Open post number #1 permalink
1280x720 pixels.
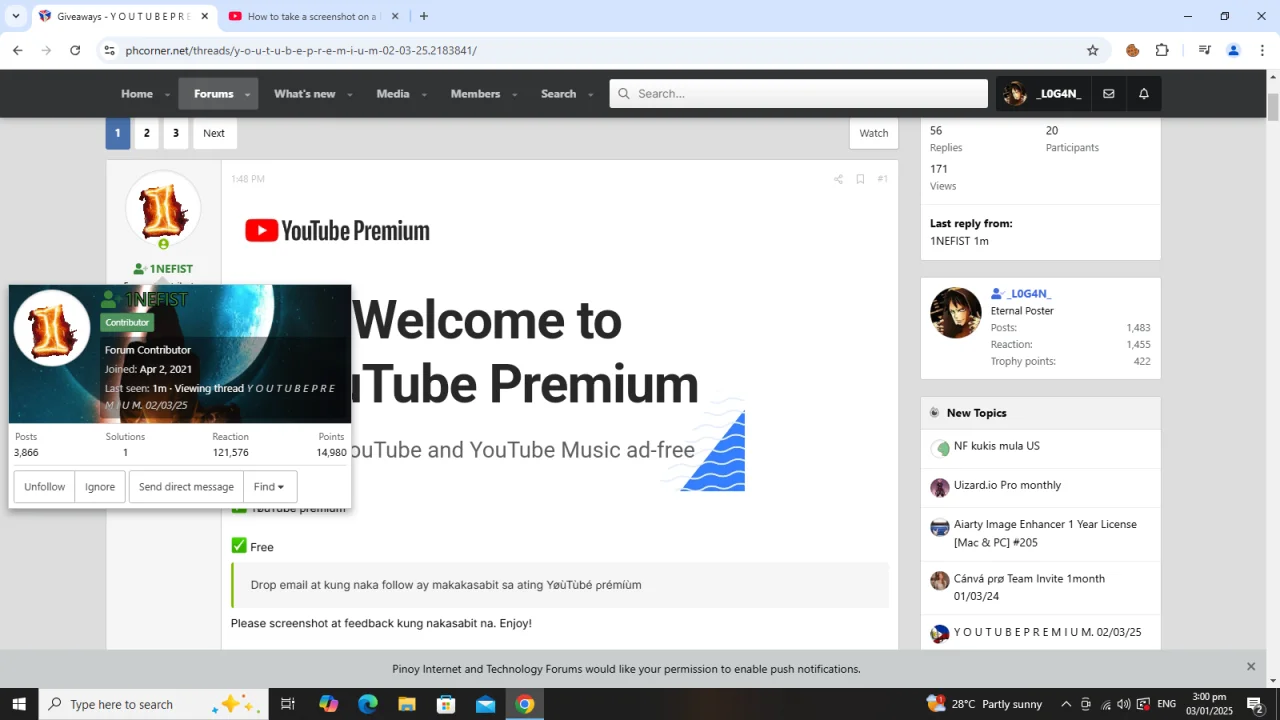click(x=882, y=179)
